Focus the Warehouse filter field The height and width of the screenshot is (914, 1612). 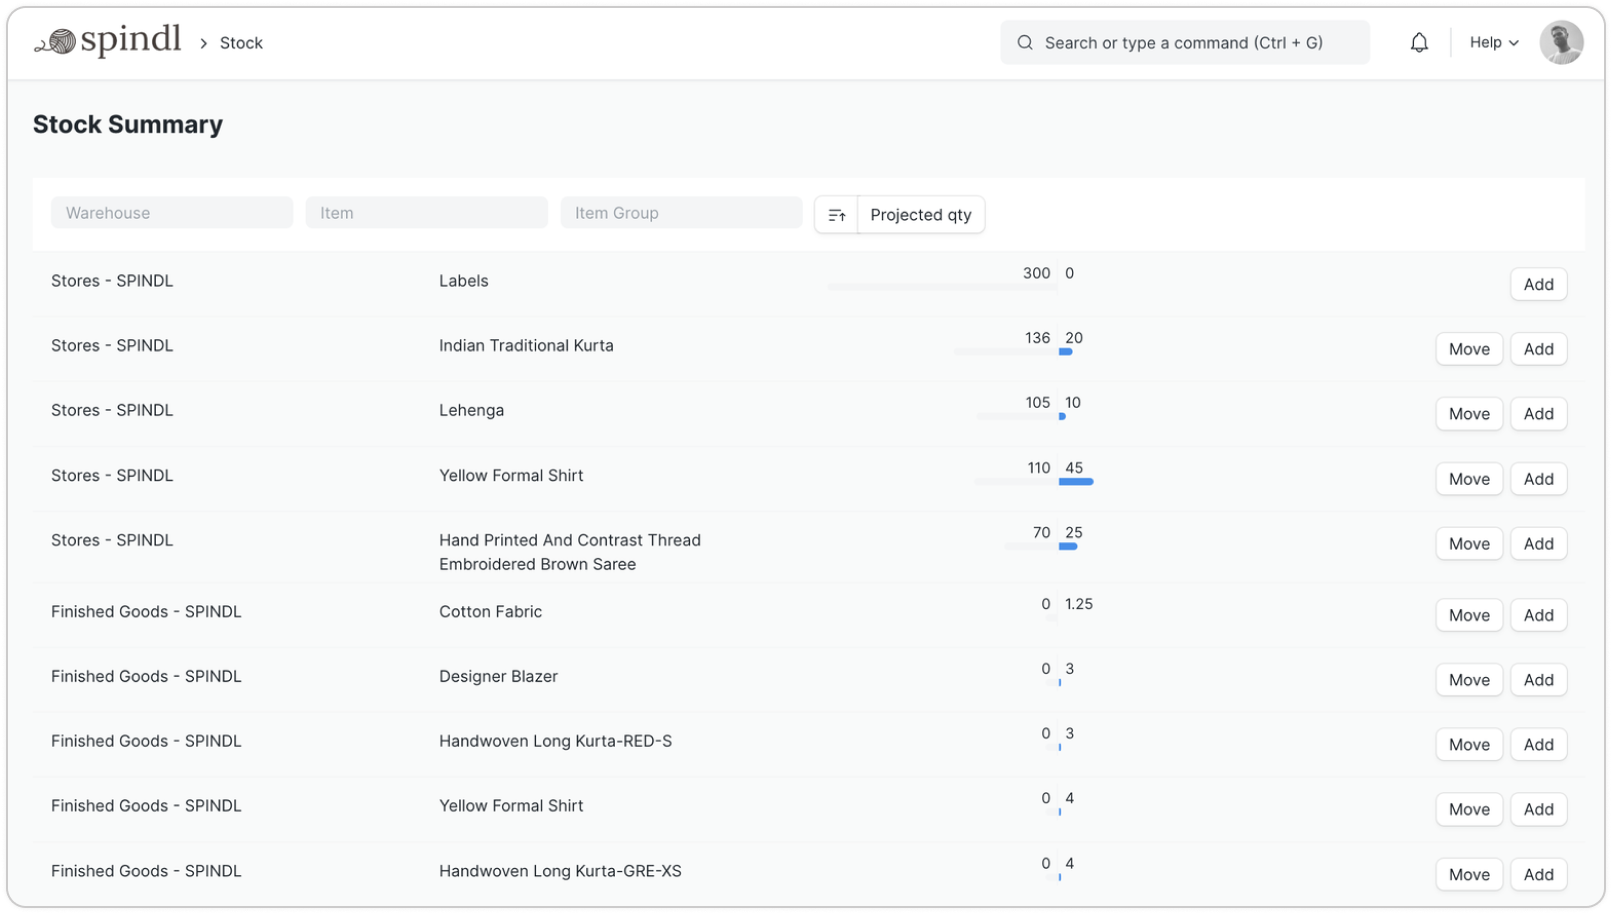[x=172, y=213]
